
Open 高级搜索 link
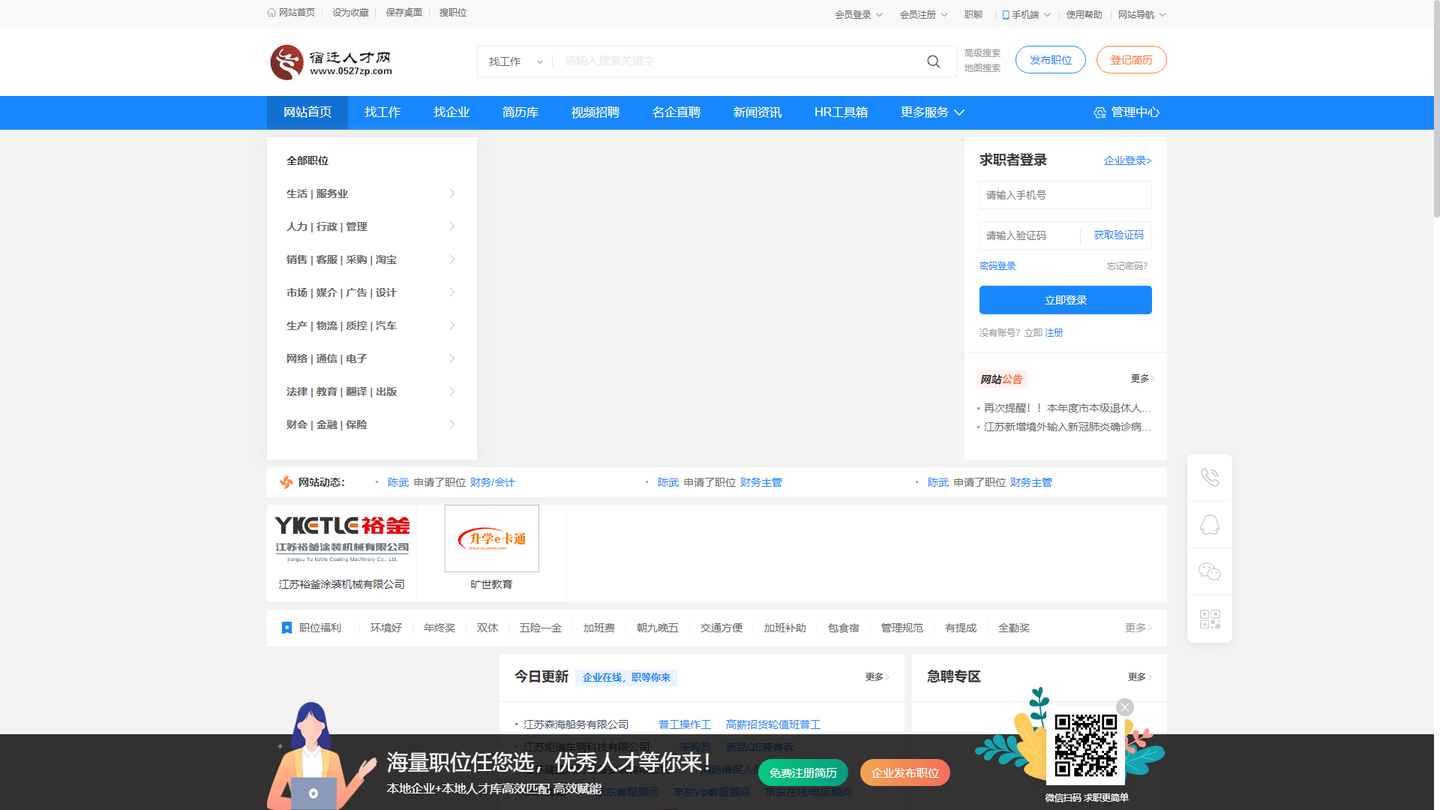982,53
